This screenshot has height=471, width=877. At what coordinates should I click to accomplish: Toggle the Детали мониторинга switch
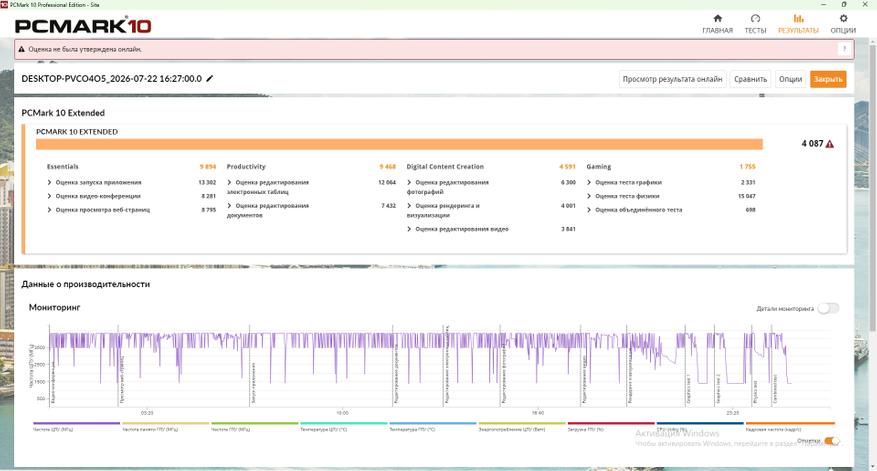[828, 308]
